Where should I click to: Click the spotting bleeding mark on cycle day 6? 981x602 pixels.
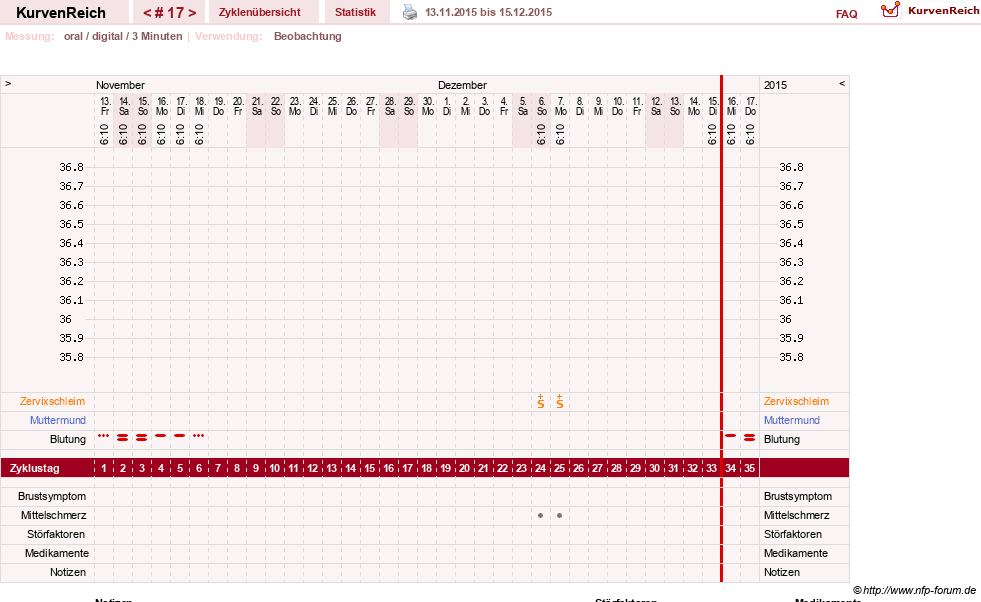click(x=198, y=435)
